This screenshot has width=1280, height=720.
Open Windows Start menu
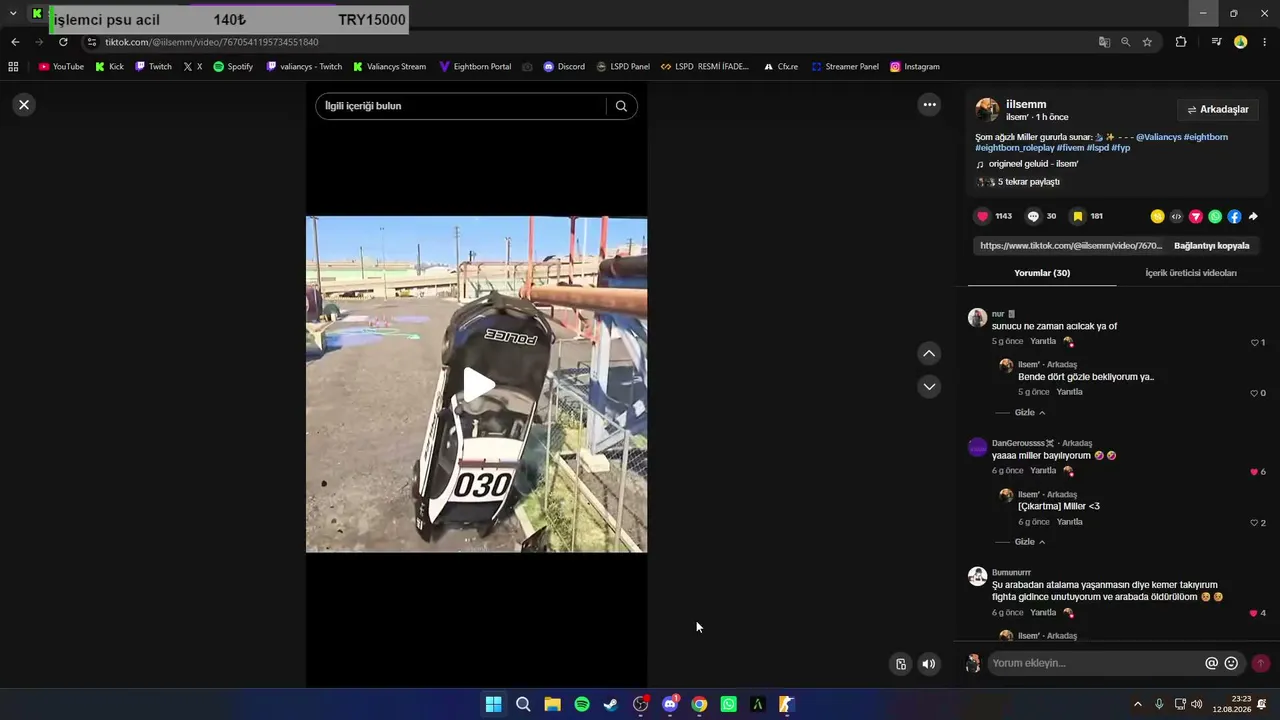tap(493, 704)
